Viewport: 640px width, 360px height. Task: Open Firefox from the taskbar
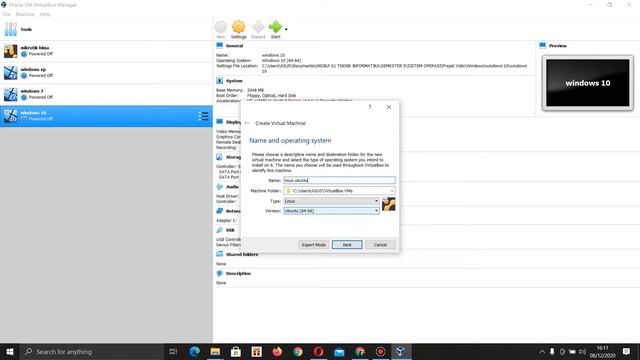coord(277,351)
